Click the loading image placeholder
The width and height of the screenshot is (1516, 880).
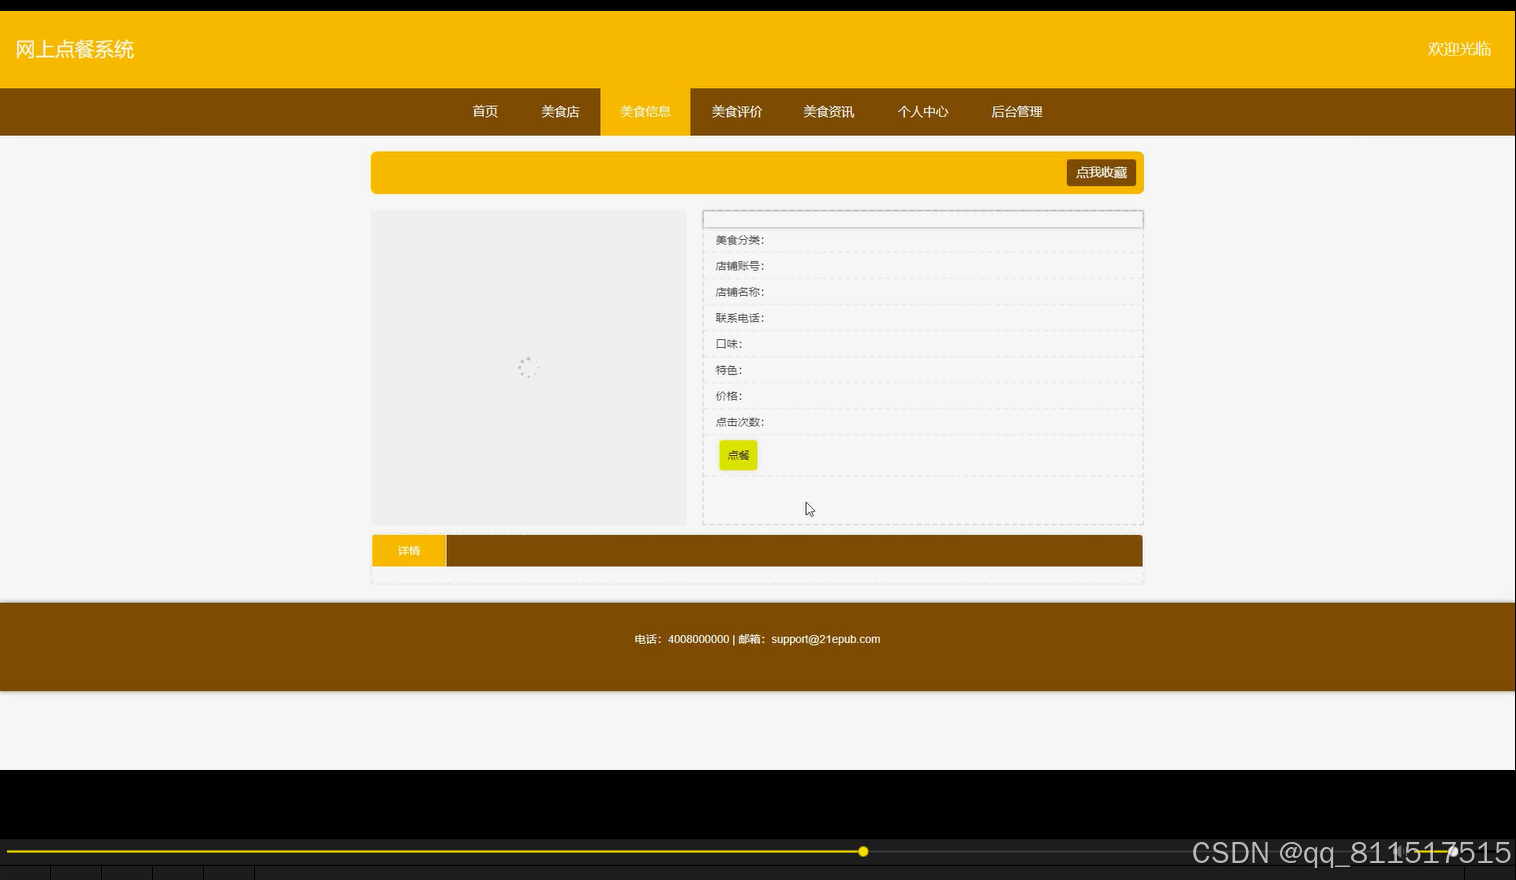528,367
